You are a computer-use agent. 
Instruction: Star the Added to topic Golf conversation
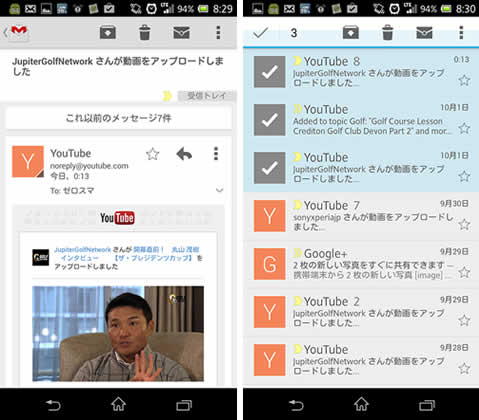tap(464, 128)
